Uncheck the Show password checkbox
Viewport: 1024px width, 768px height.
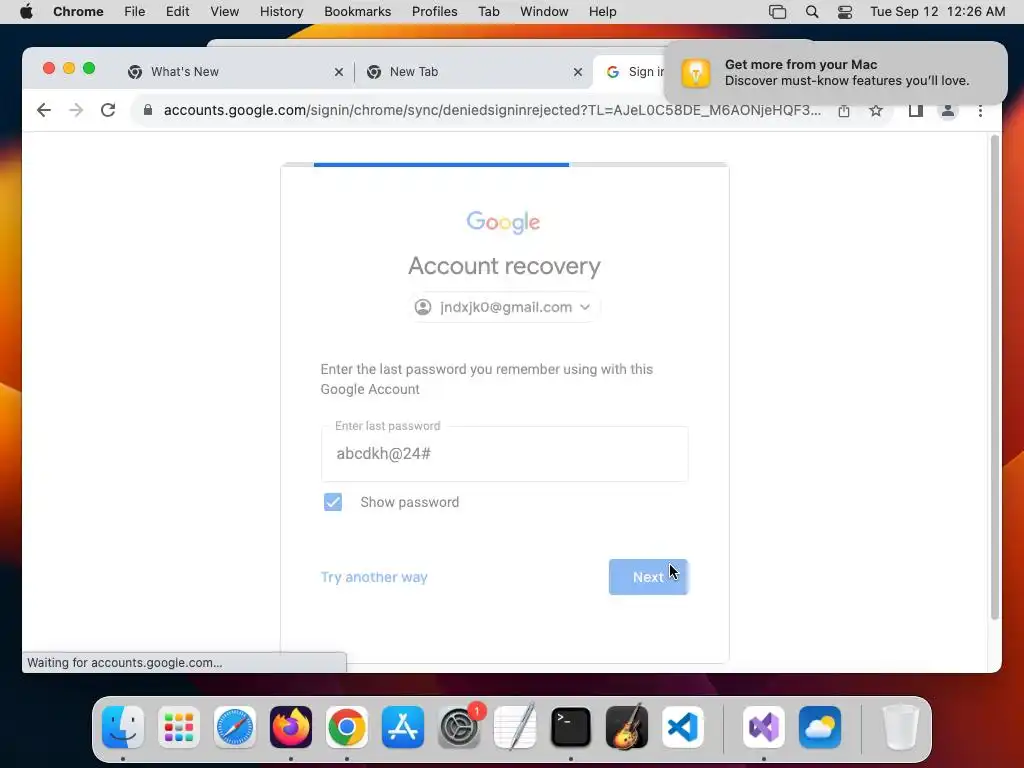pos(333,502)
